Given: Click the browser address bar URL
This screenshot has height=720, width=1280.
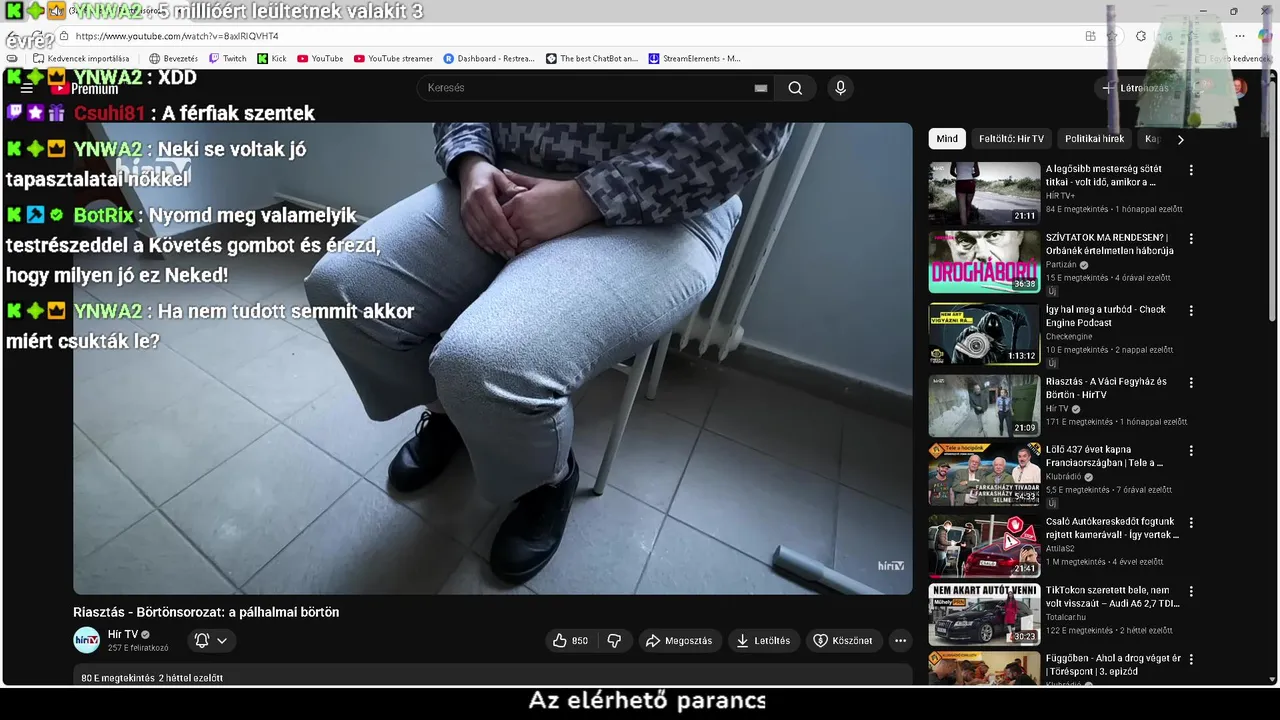Looking at the screenshot, I should tap(177, 36).
